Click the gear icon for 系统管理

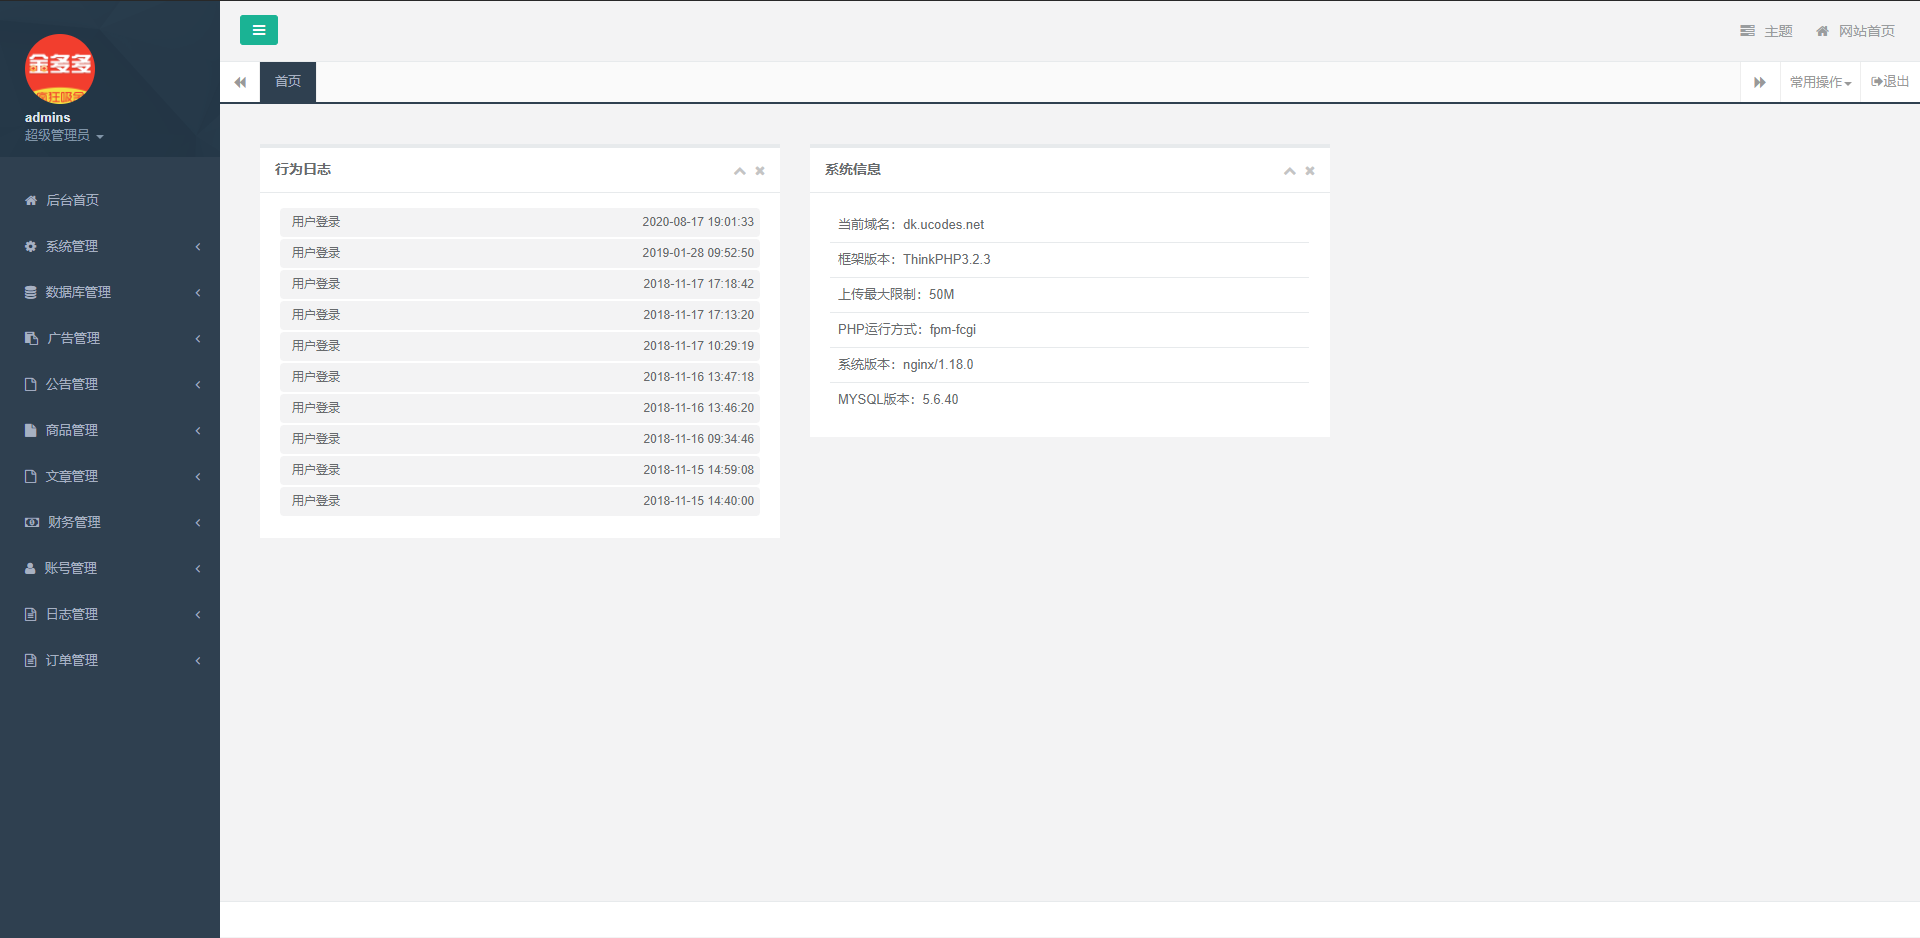pyautogui.click(x=31, y=246)
